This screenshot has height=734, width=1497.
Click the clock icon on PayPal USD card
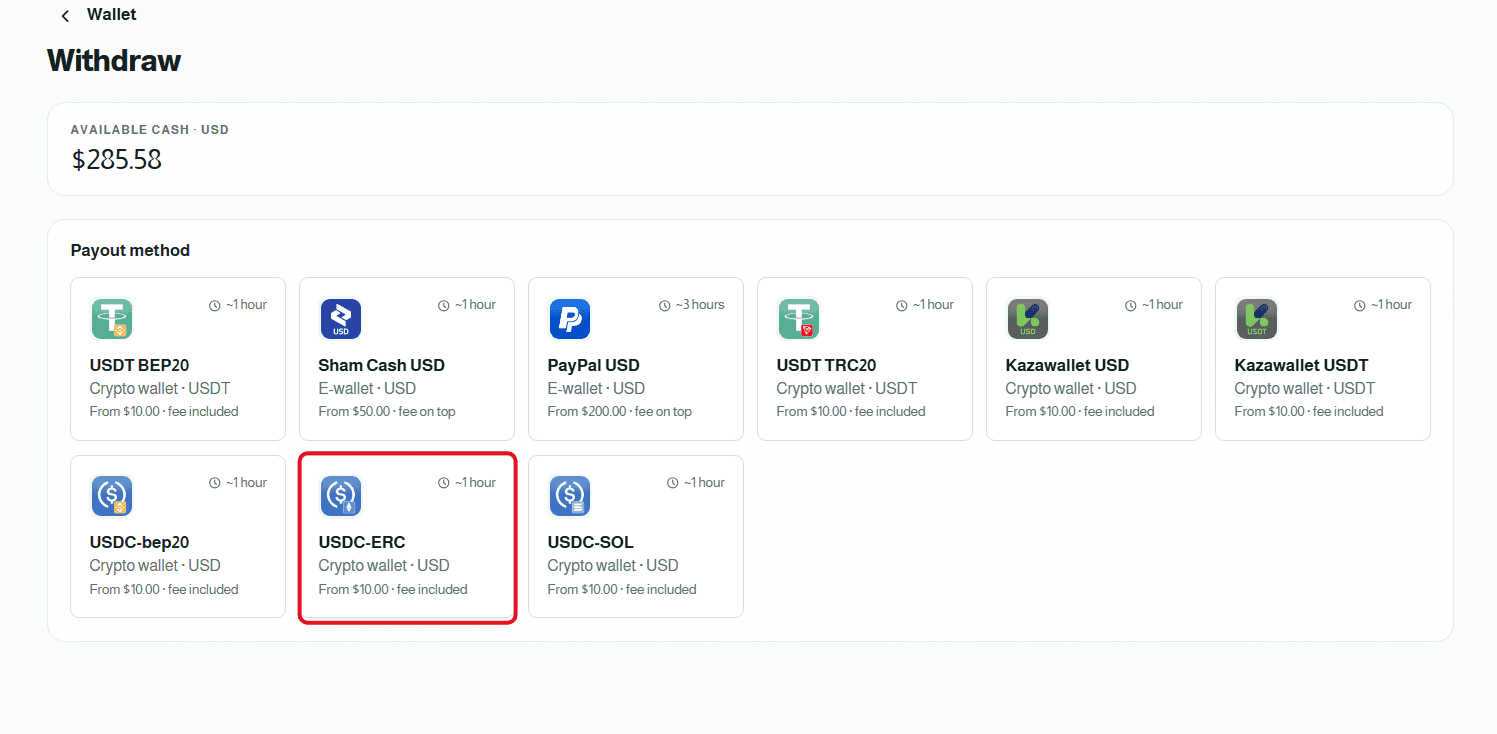pos(665,305)
